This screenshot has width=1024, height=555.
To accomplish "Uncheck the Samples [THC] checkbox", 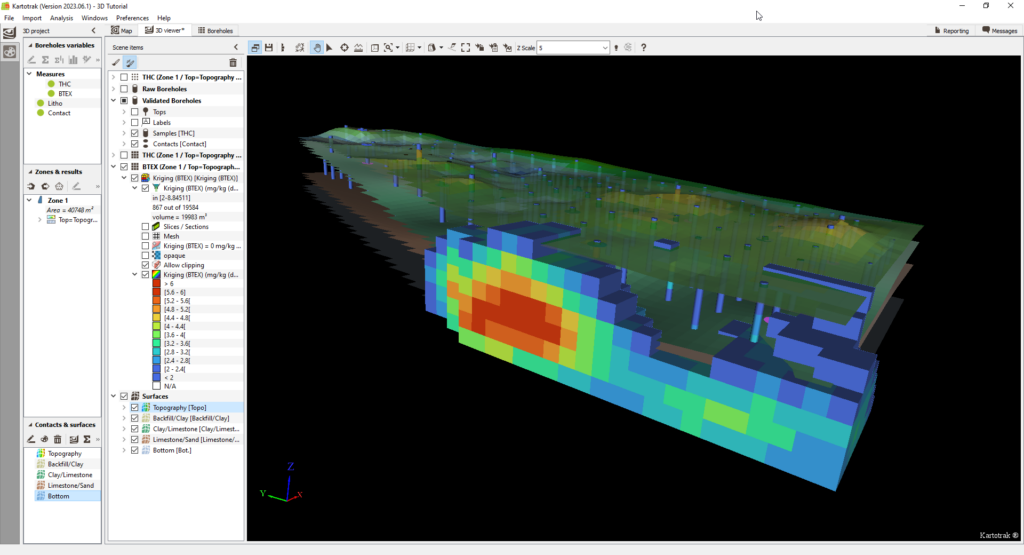I will [x=135, y=133].
